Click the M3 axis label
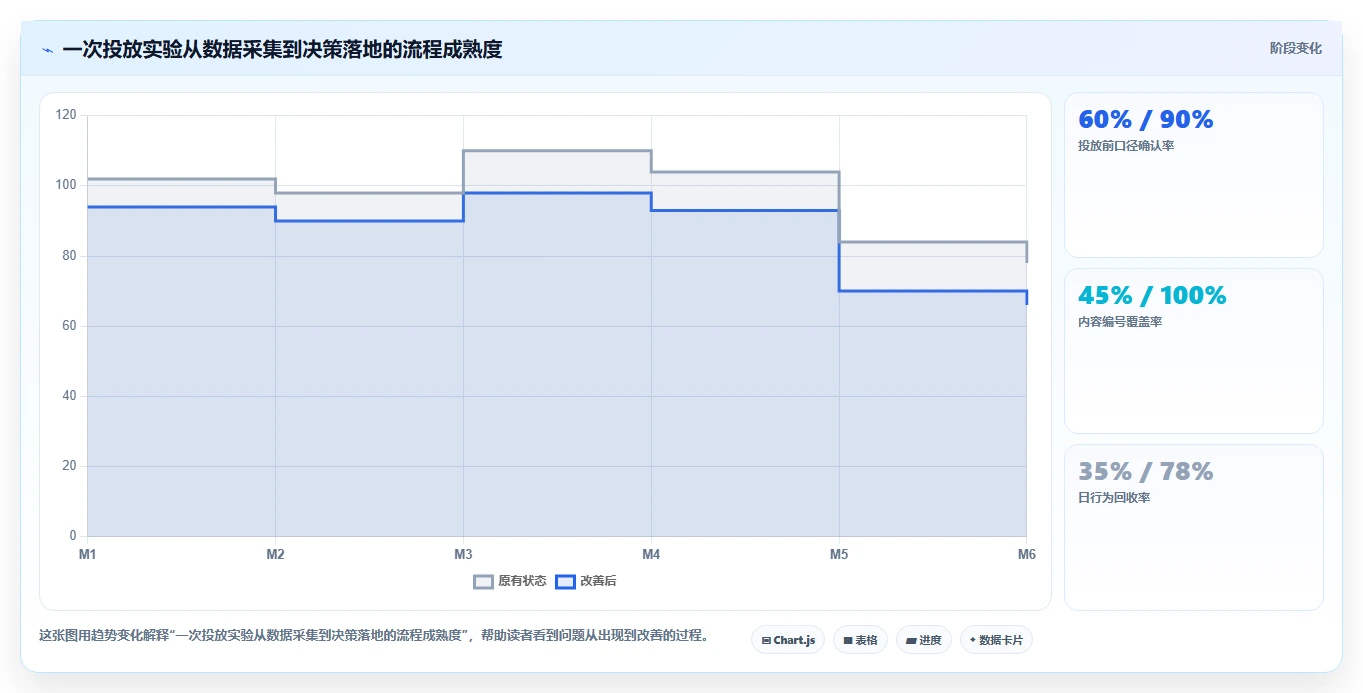Image resolution: width=1363 pixels, height=693 pixels. coord(463,554)
